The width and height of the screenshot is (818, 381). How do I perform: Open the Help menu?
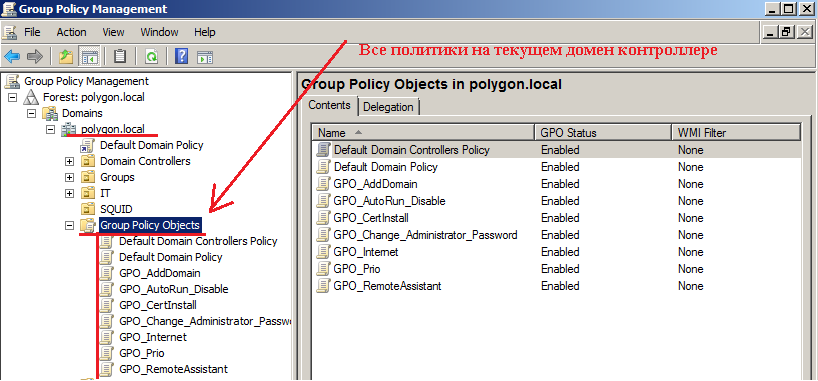tap(204, 32)
